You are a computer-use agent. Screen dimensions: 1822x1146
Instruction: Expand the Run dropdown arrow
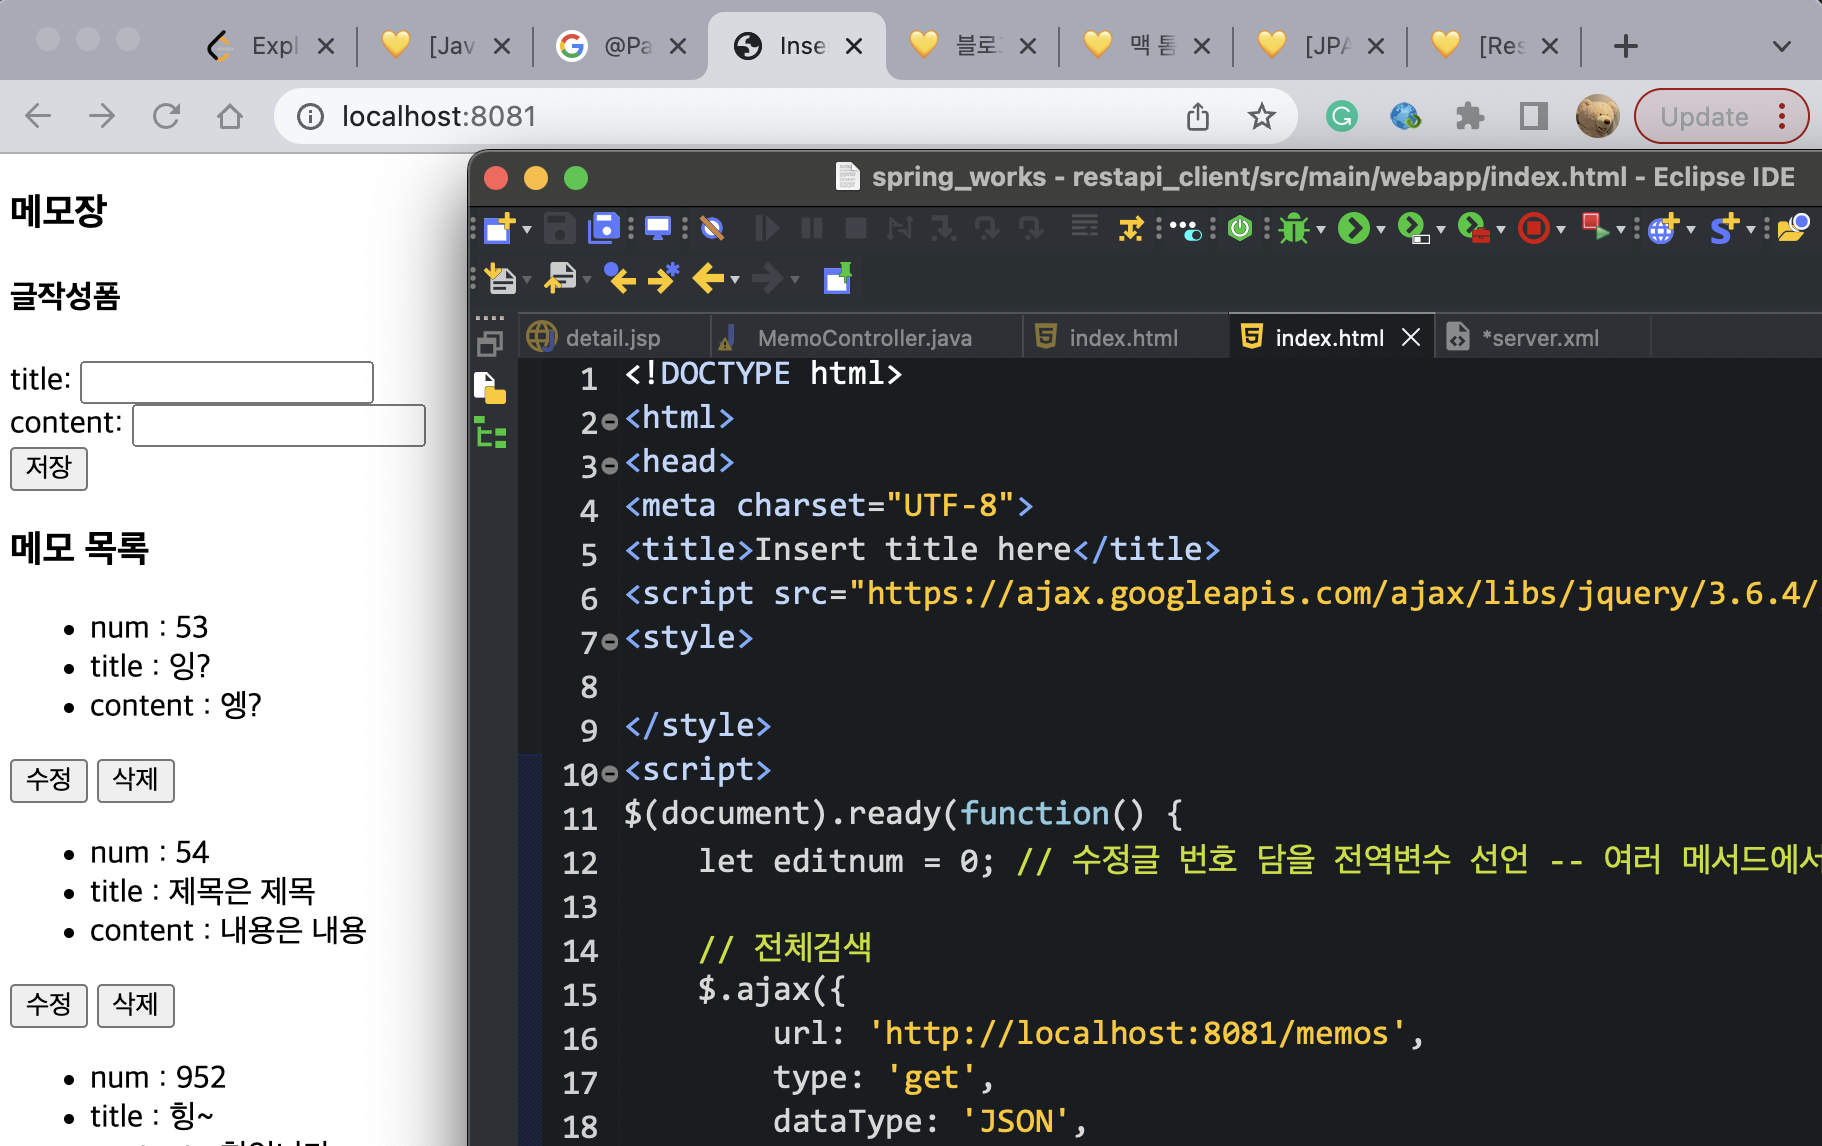click(1381, 230)
